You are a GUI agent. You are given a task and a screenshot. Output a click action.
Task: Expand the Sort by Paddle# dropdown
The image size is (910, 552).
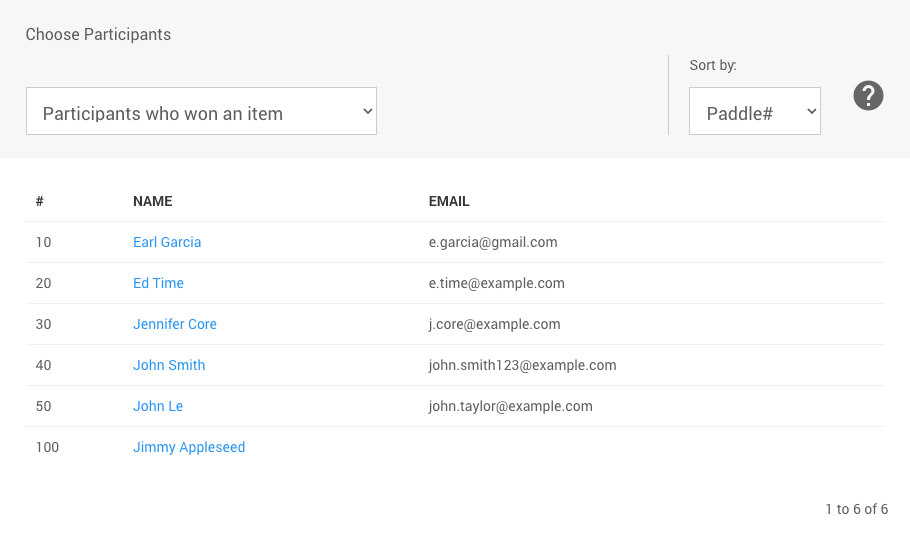[x=754, y=112]
